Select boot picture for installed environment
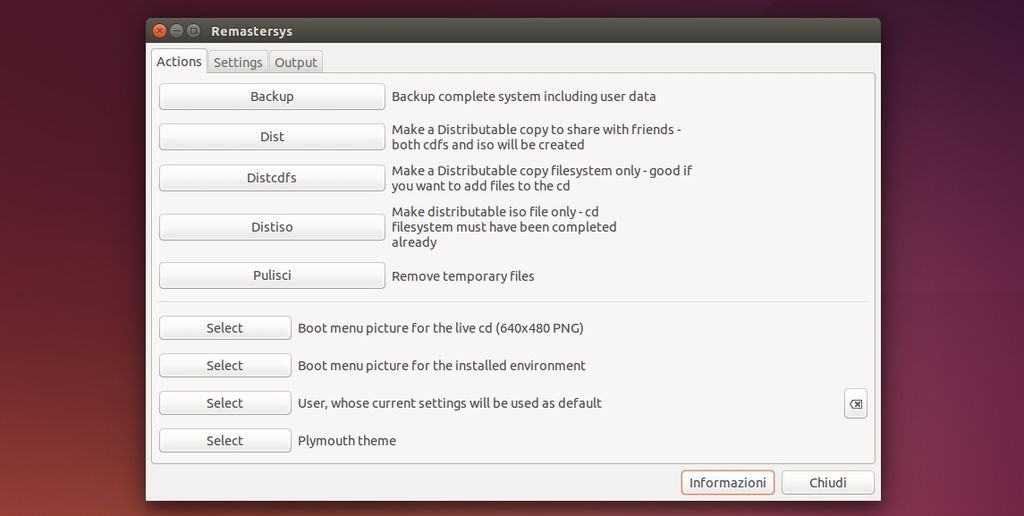This screenshot has height=516, width=1024. (x=225, y=366)
